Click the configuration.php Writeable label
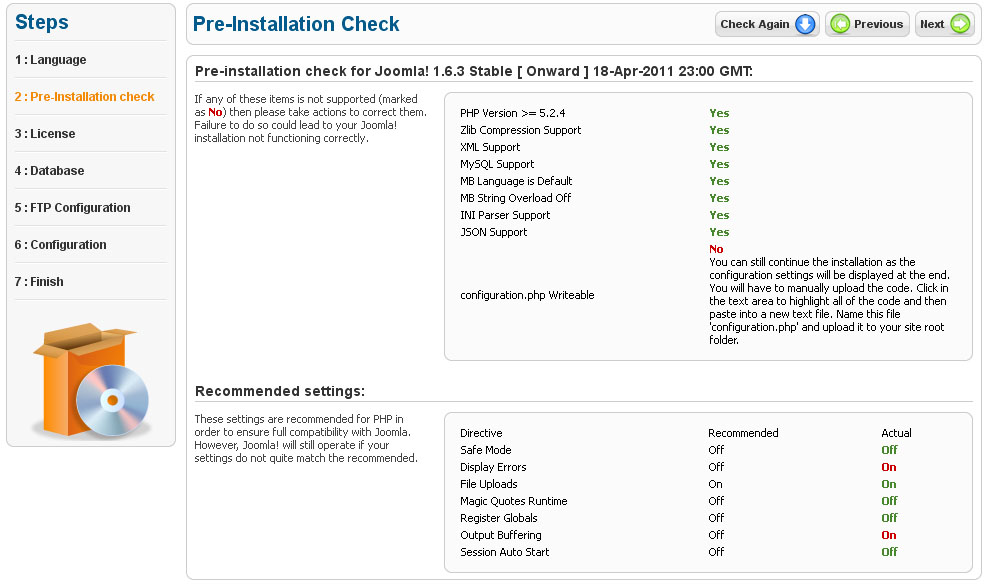Viewport: 986px width, 585px height. click(x=527, y=295)
